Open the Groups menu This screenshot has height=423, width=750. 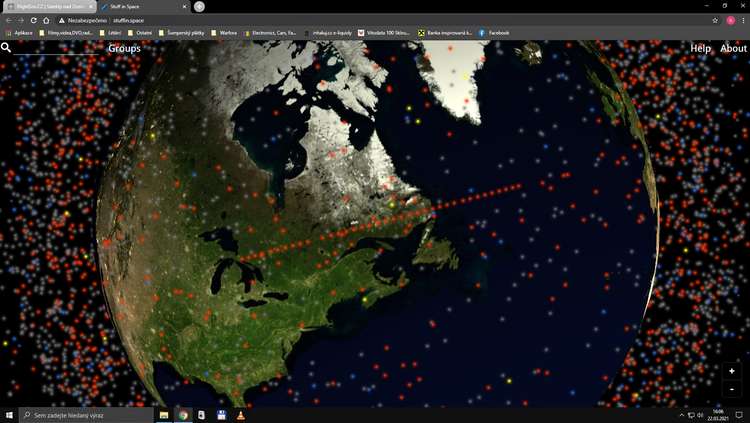coord(124,48)
